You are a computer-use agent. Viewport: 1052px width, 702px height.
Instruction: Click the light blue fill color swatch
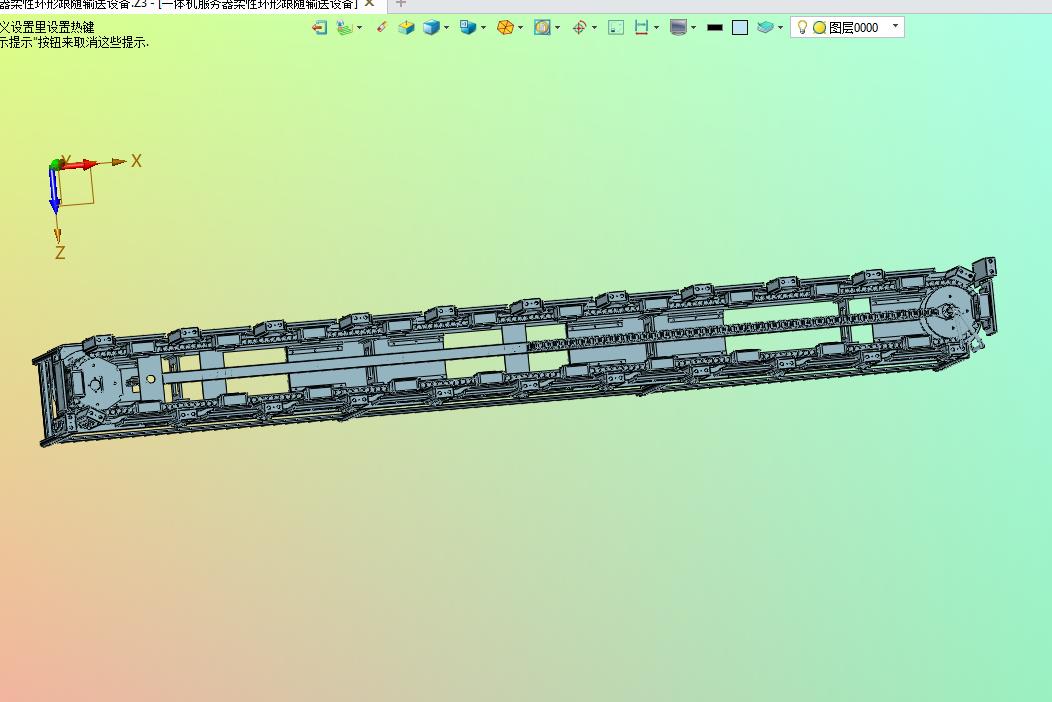(740, 28)
